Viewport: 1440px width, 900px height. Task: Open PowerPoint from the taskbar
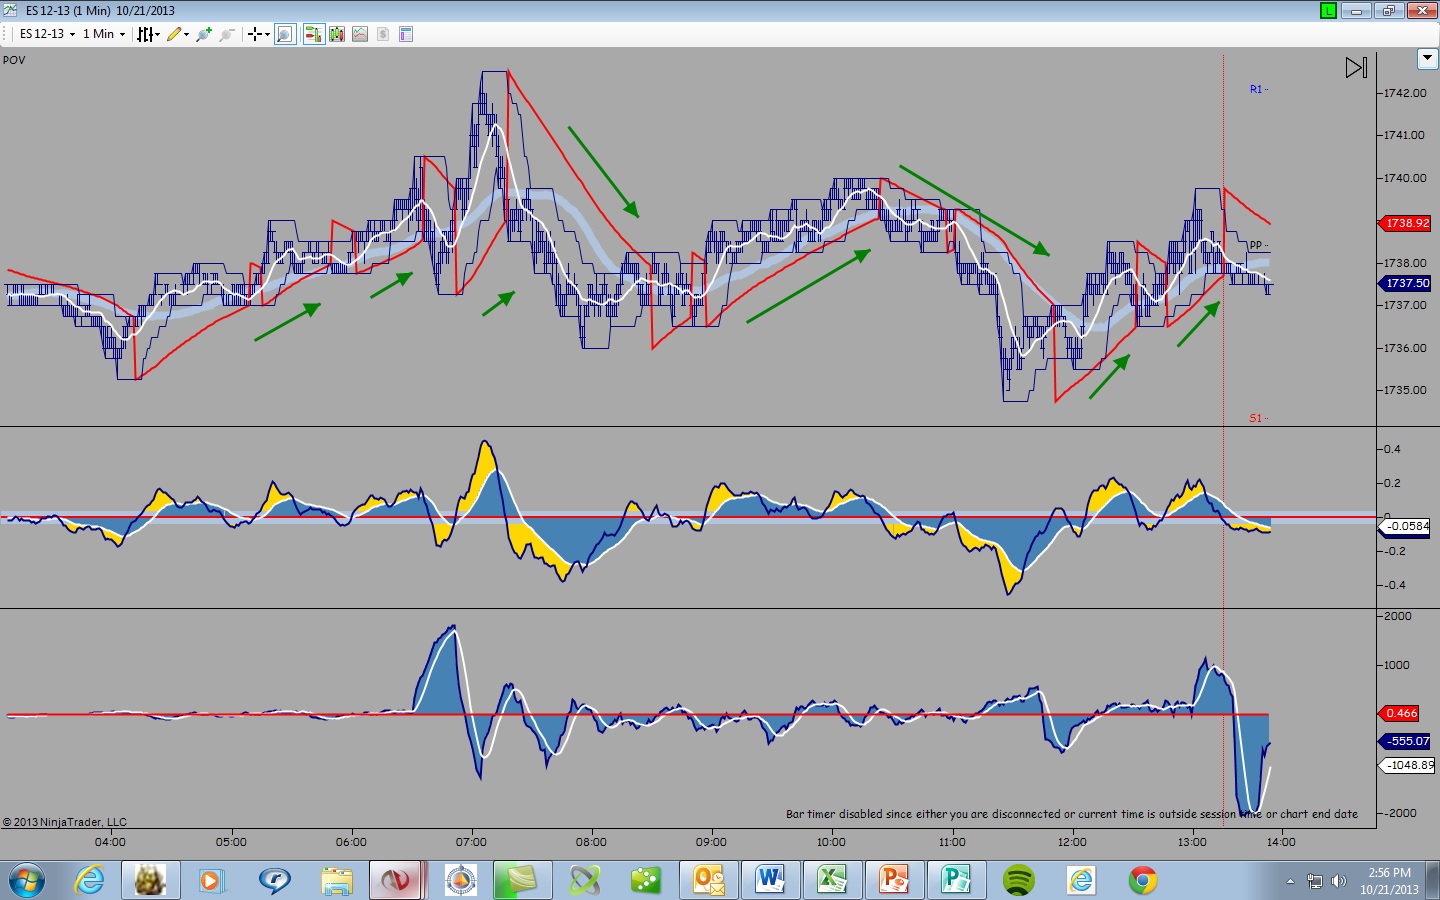tap(894, 881)
